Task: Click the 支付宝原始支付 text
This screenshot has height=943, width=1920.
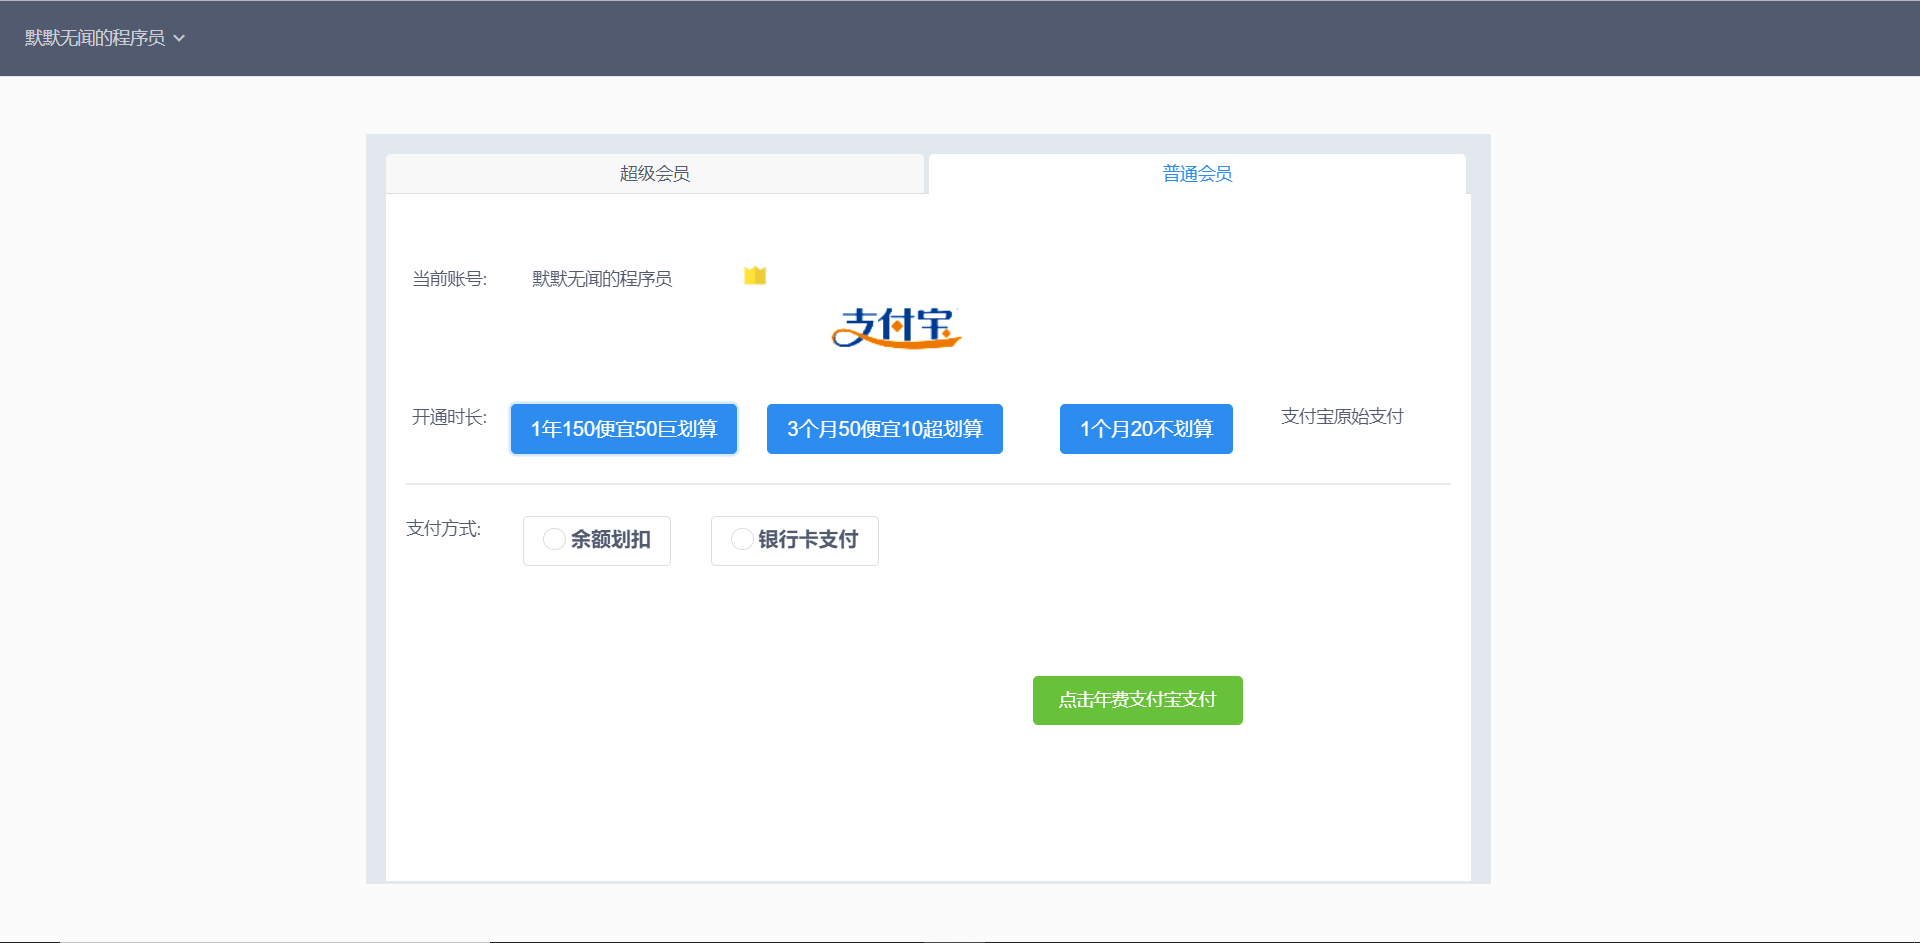Action: [x=1342, y=417]
